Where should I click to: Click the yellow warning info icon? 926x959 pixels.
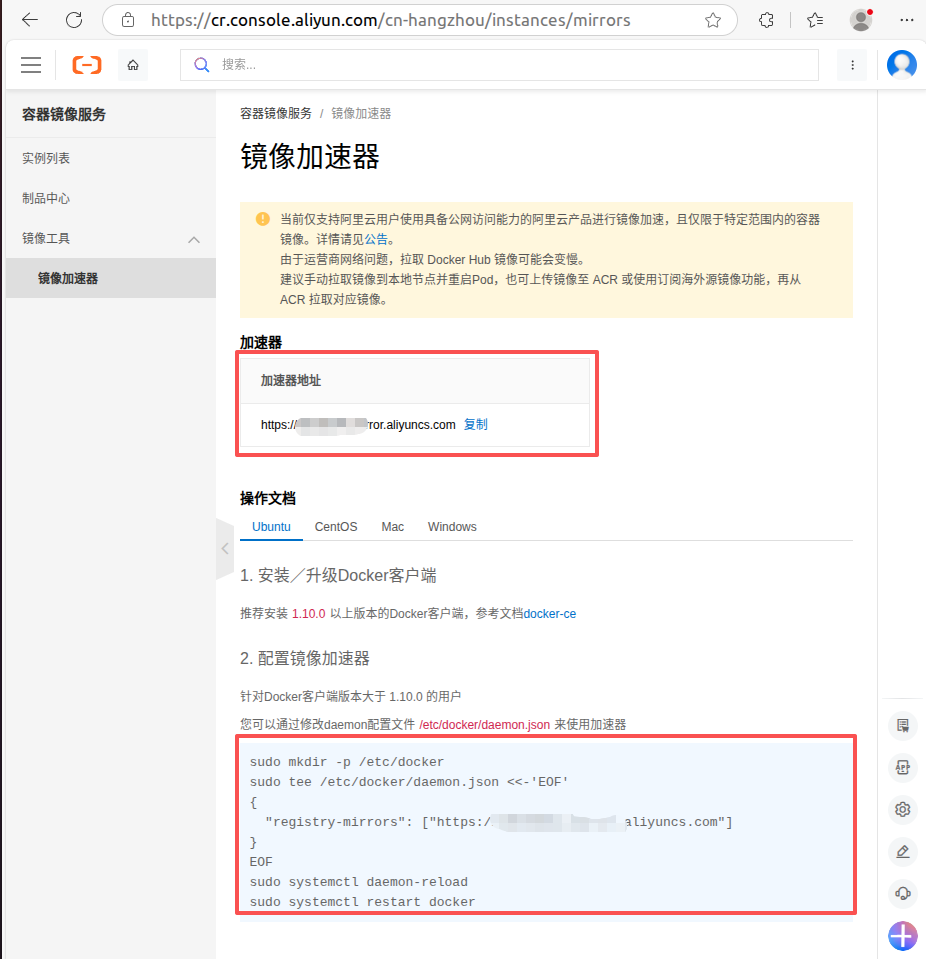click(x=263, y=219)
